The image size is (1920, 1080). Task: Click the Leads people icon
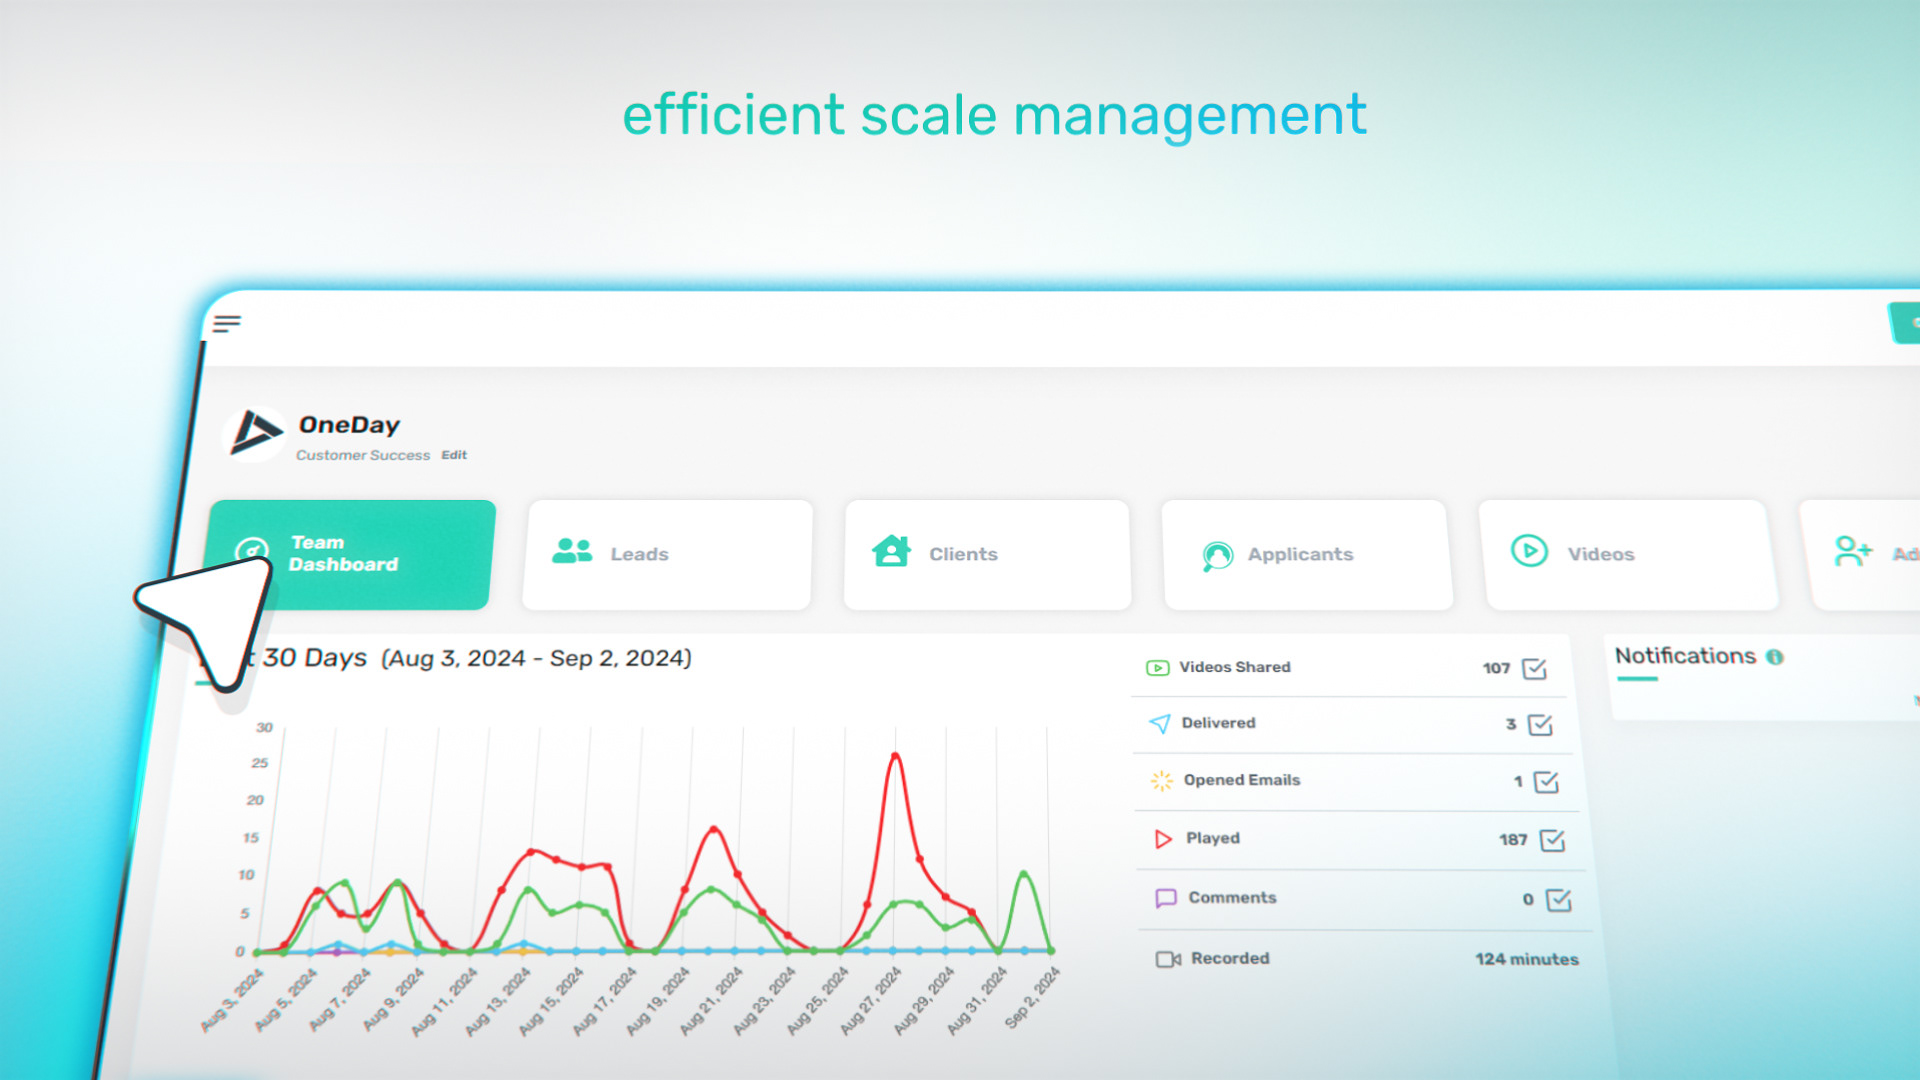[572, 551]
